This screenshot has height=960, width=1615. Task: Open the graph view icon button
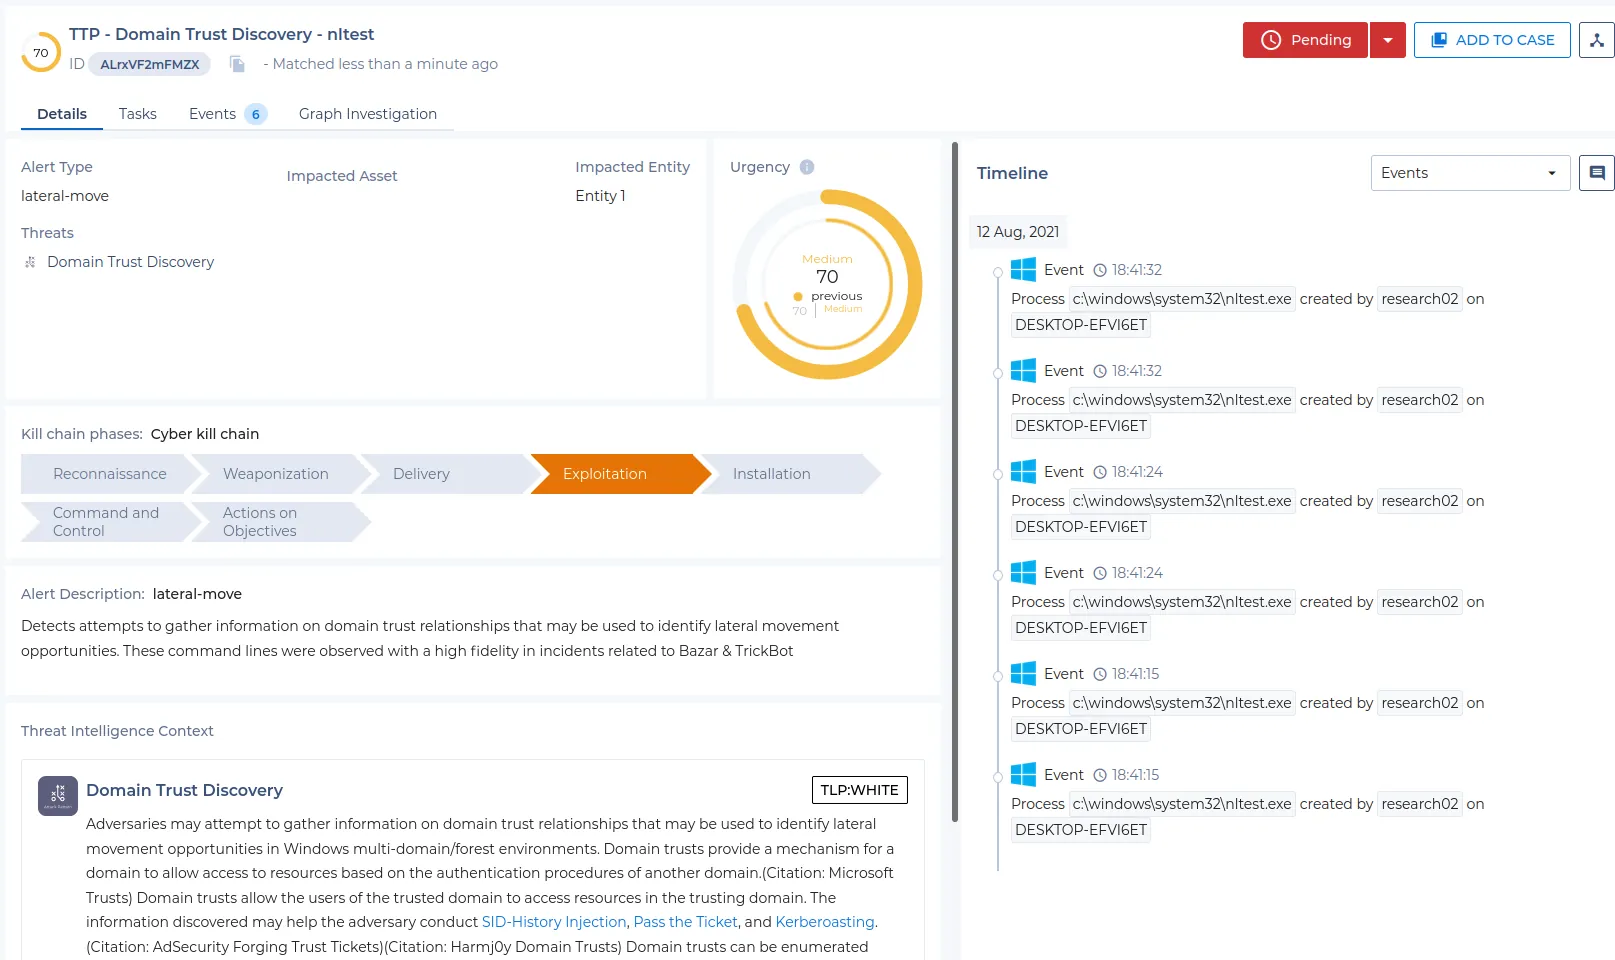pyautogui.click(x=1596, y=40)
